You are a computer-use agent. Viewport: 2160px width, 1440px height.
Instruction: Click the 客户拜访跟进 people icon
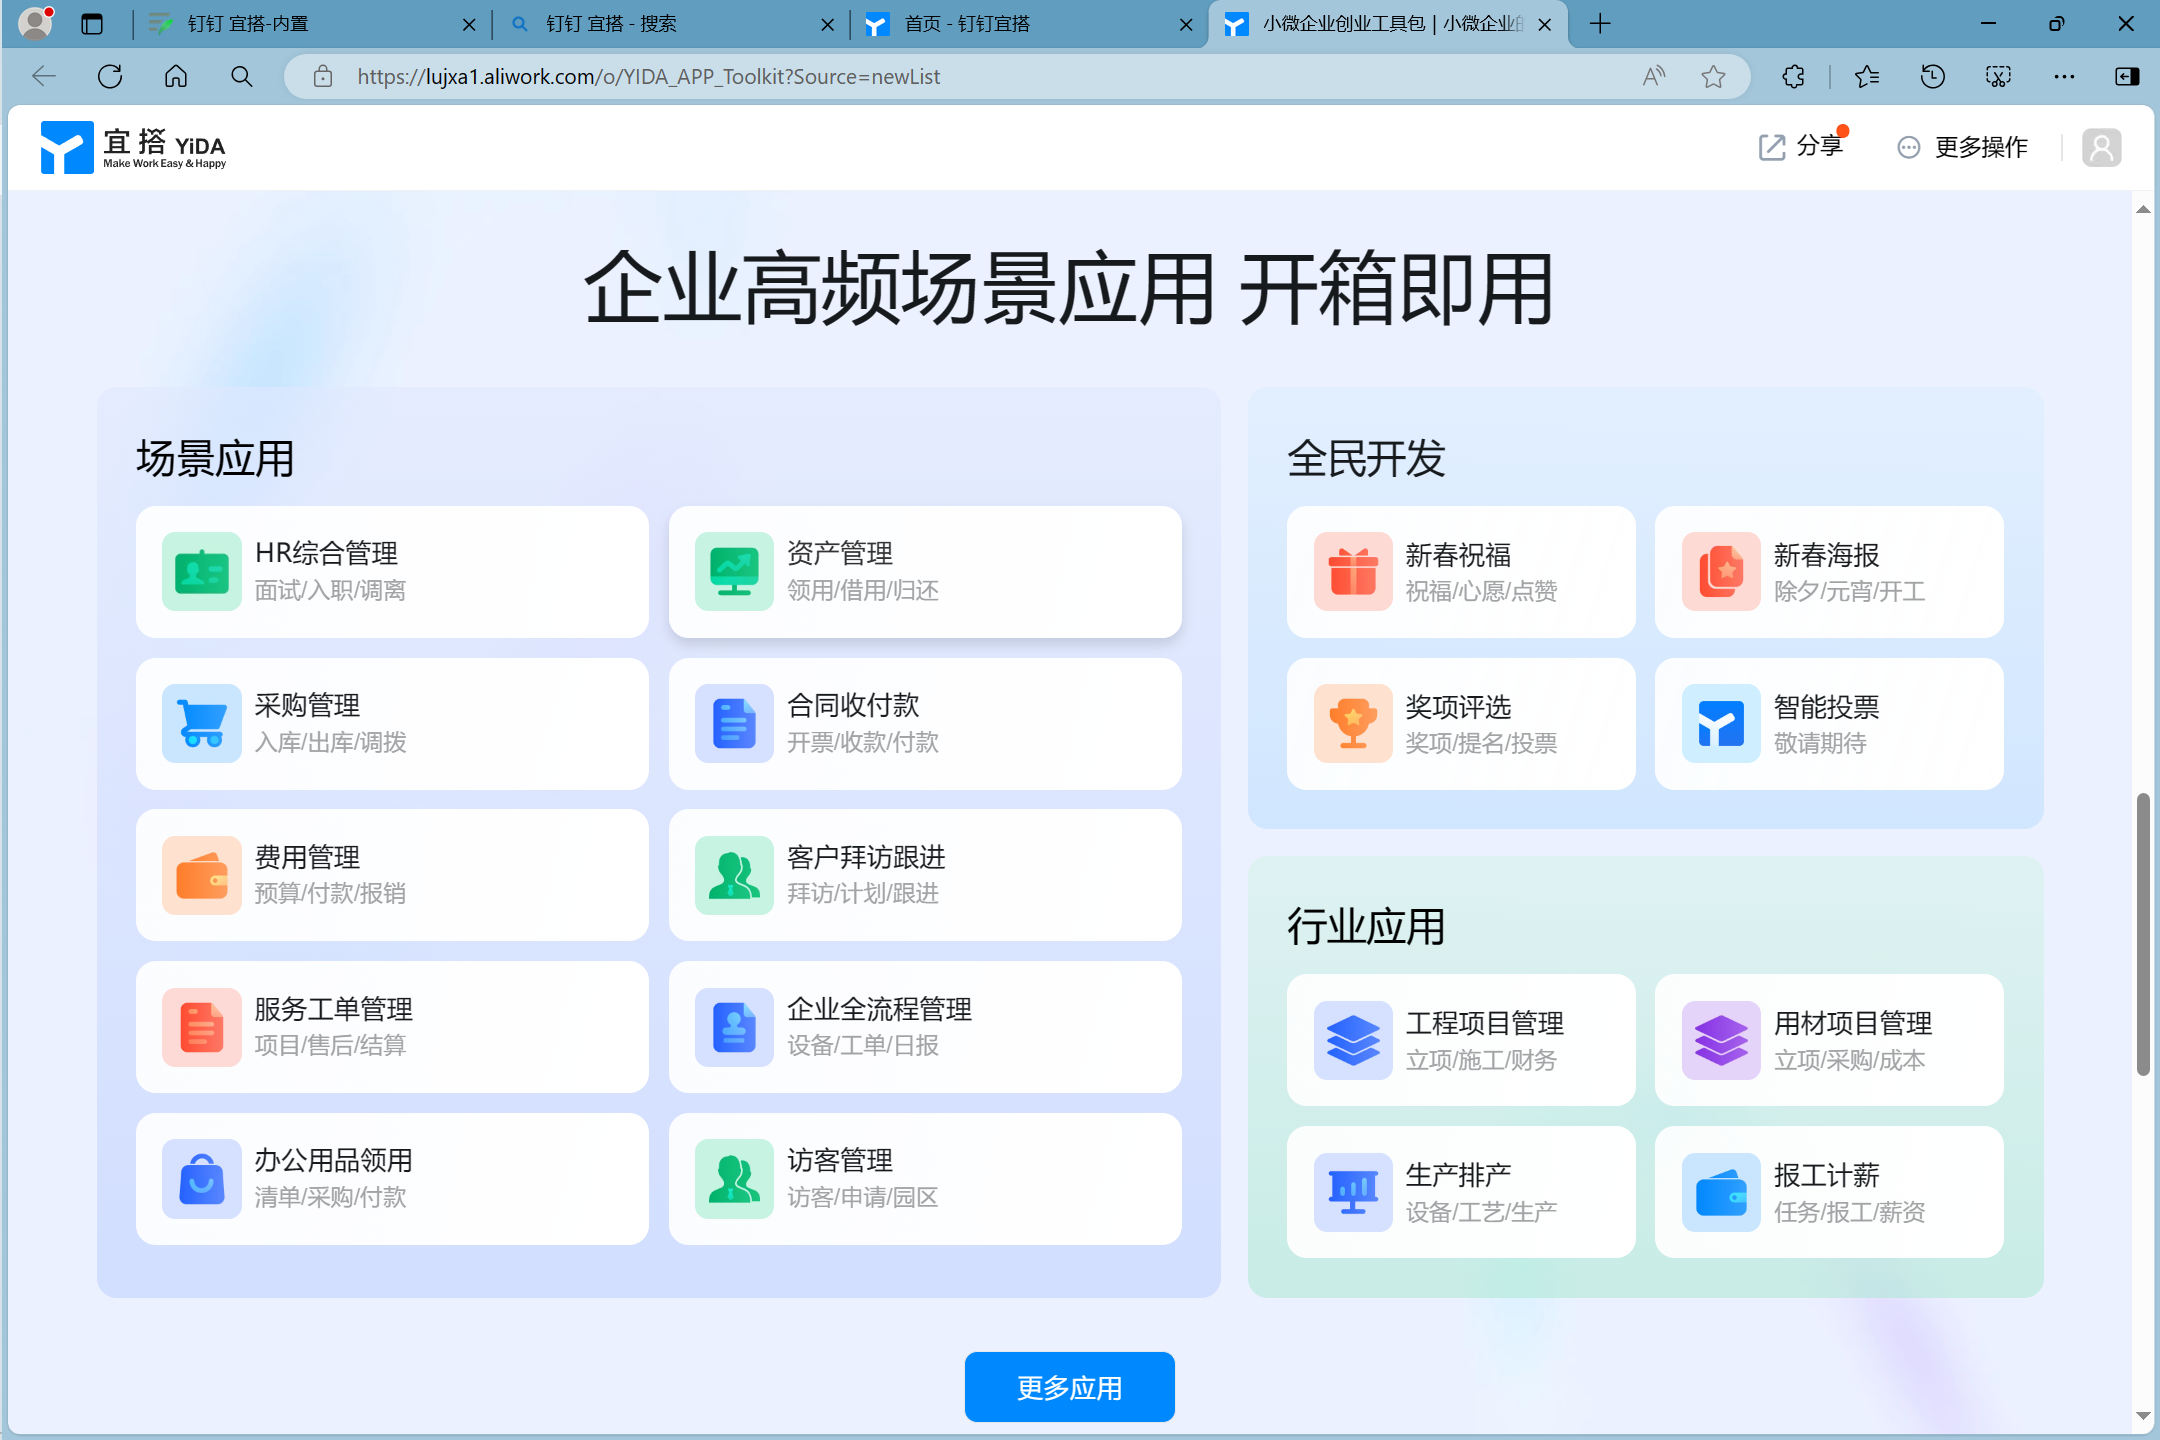click(734, 875)
